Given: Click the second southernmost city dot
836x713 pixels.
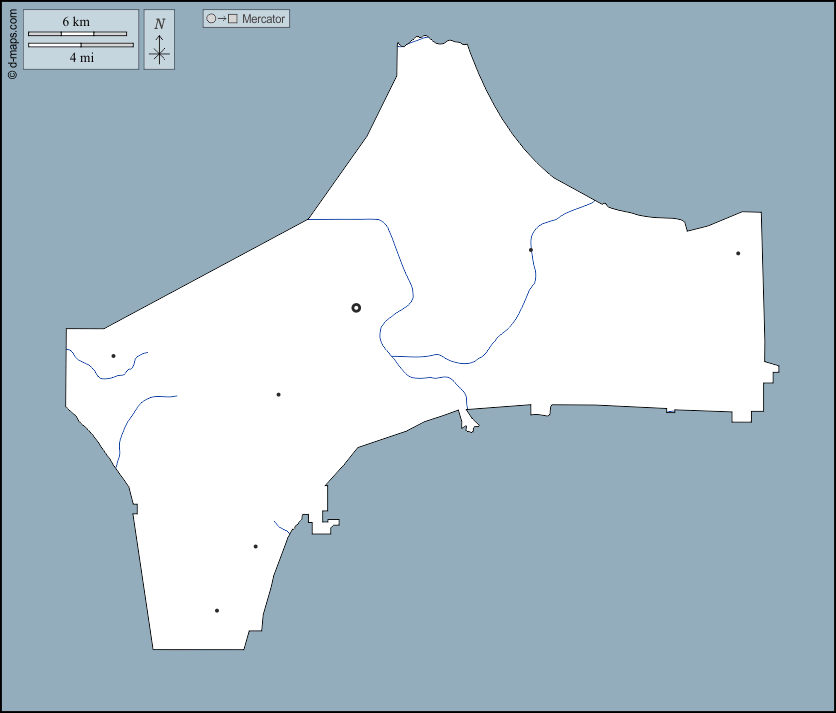Looking at the screenshot, I should coord(256,547).
